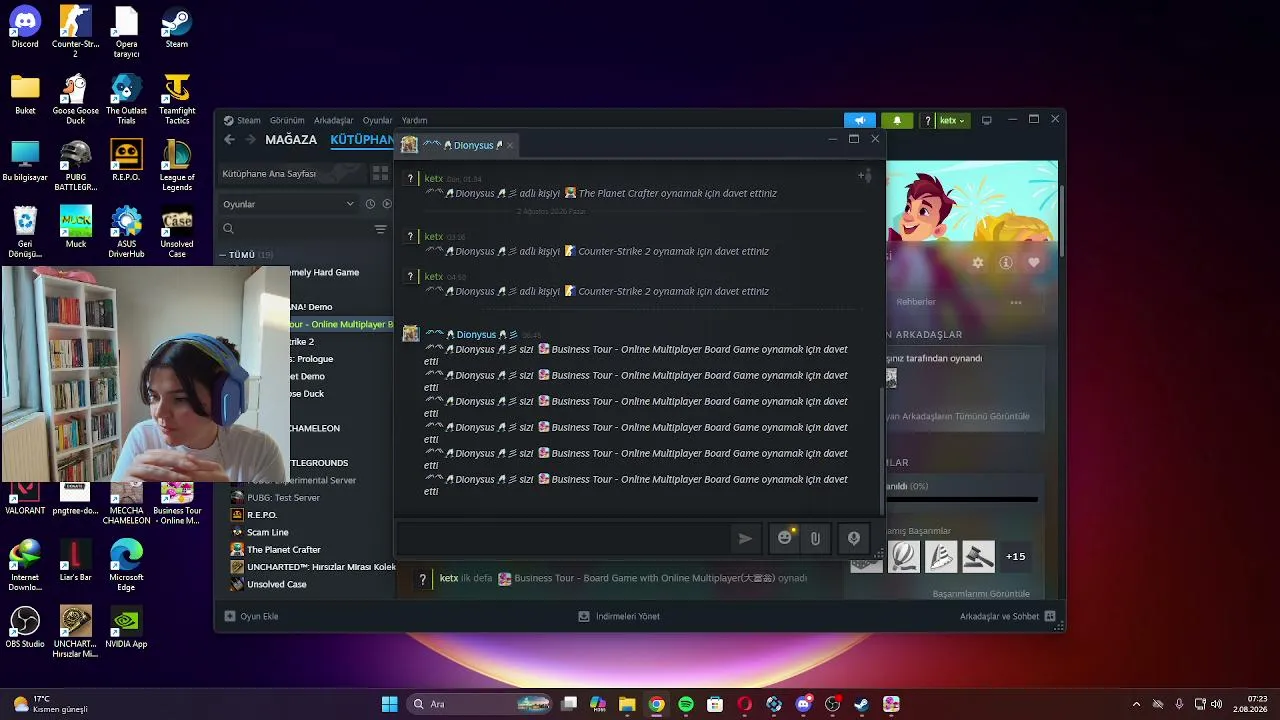1280x720 pixels.
Task: Open the Rehberler tab on game page
Action: point(916,302)
